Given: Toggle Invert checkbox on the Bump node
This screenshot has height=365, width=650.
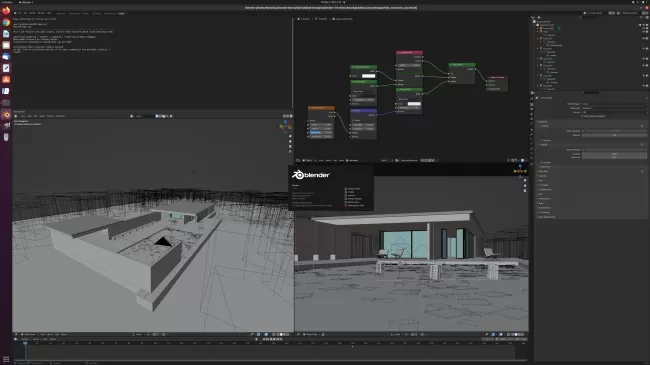Looking at the screenshot, I should [353, 121].
